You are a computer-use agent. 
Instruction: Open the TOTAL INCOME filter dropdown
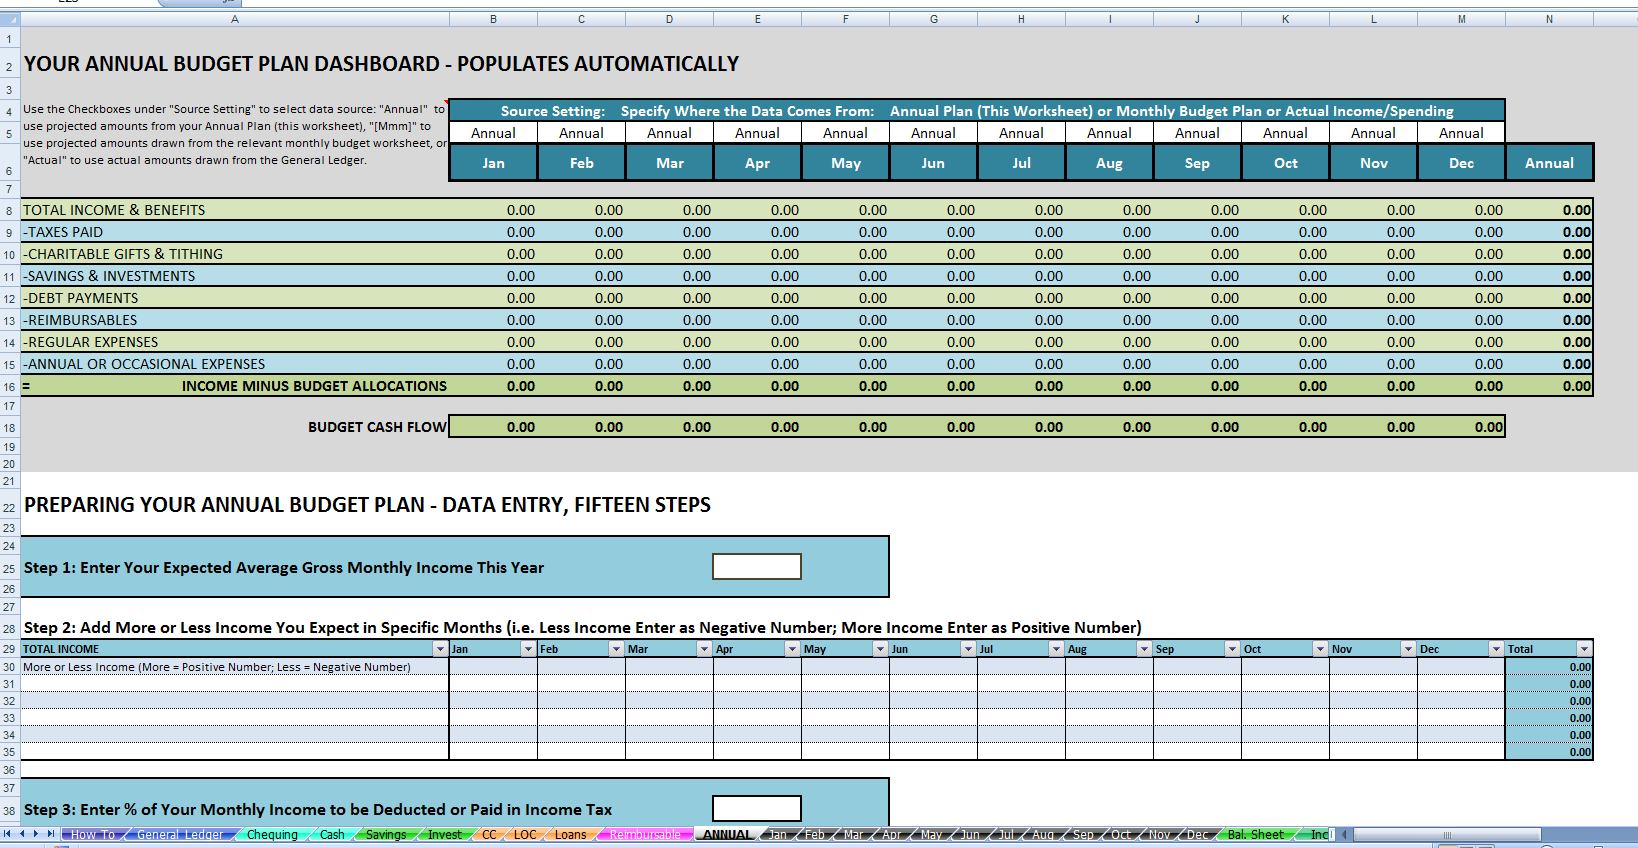[440, 649]
